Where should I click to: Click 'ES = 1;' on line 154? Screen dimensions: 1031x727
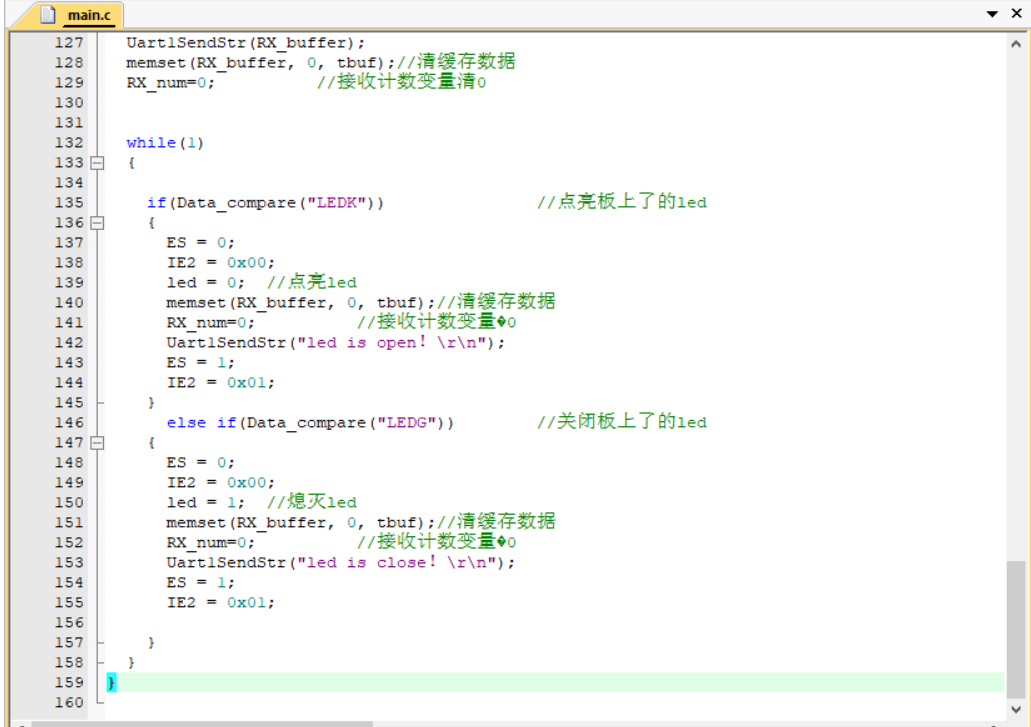pos(200,582)
